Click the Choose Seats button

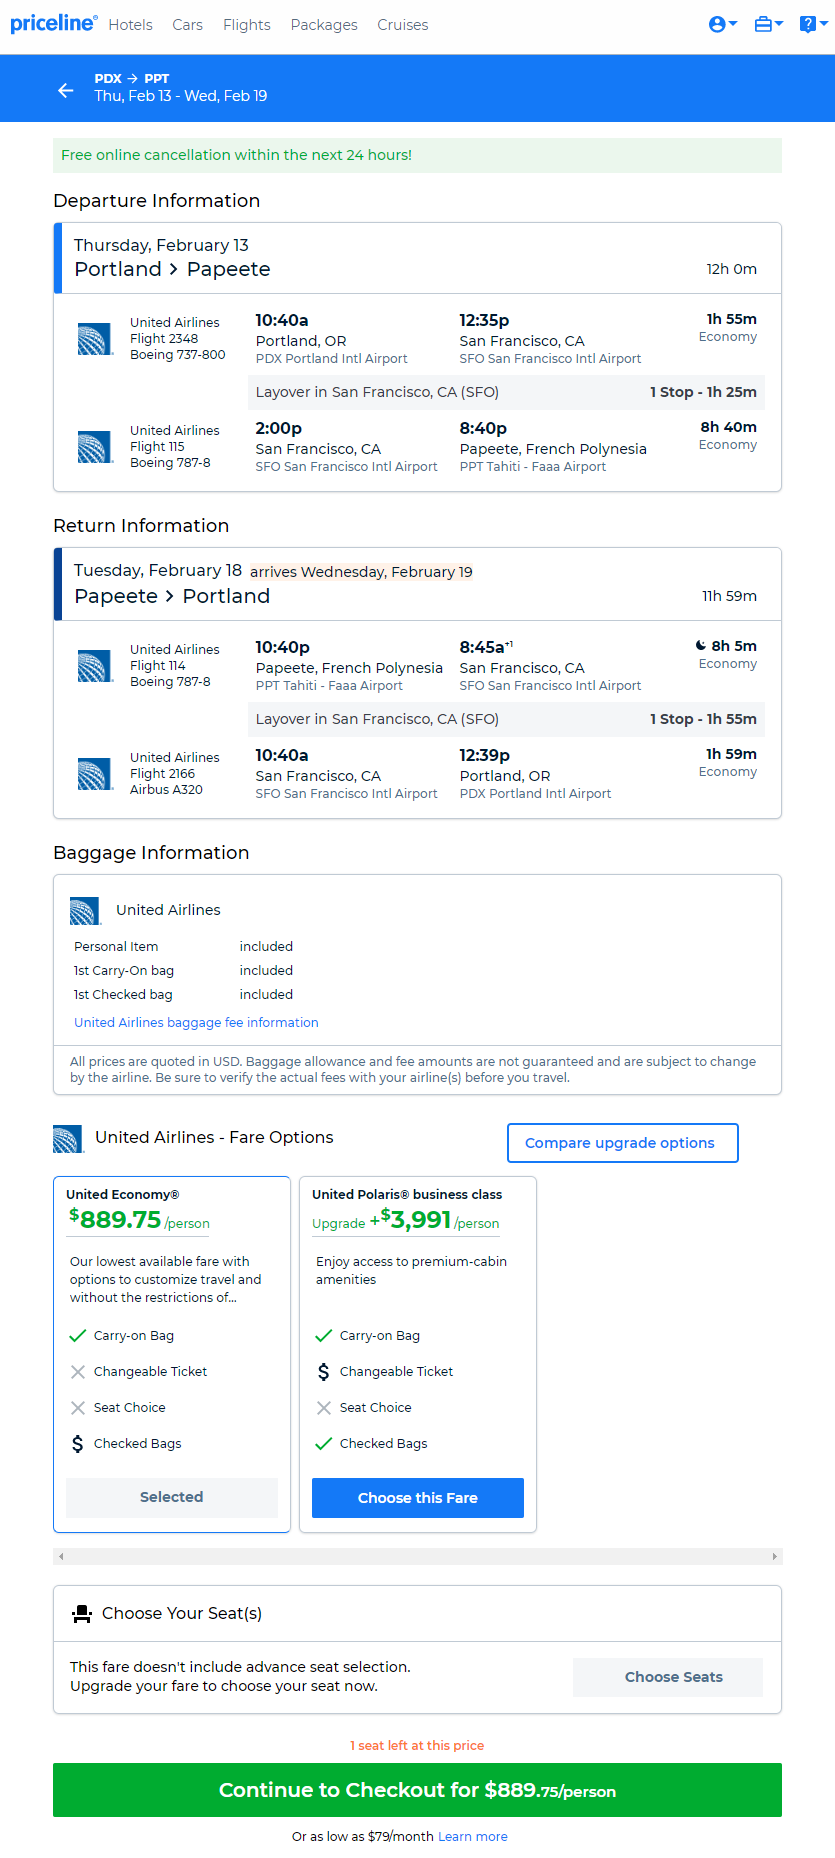(x=668, y=1677)
